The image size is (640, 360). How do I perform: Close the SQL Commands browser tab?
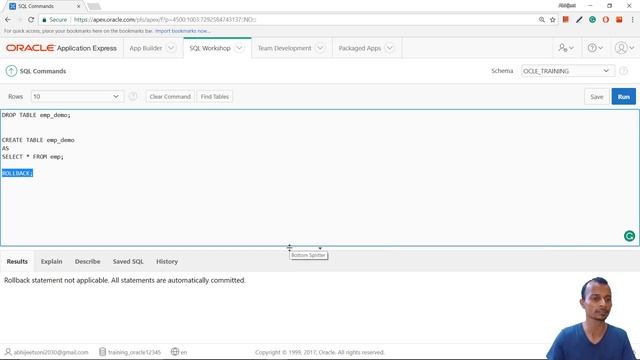pos(78,6)
